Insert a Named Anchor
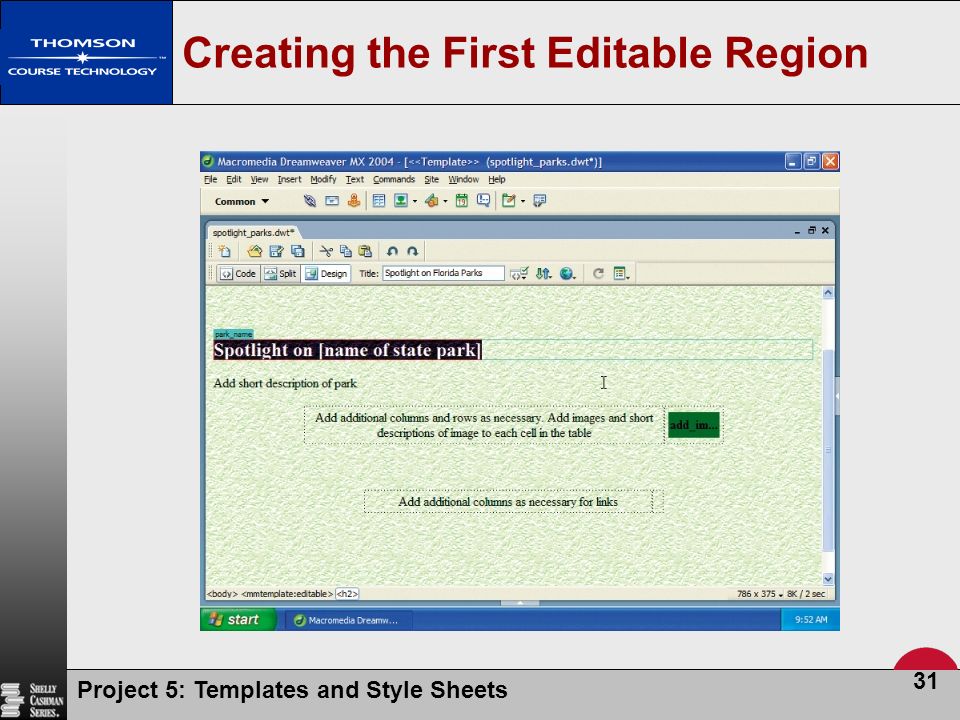 point(354,201)
